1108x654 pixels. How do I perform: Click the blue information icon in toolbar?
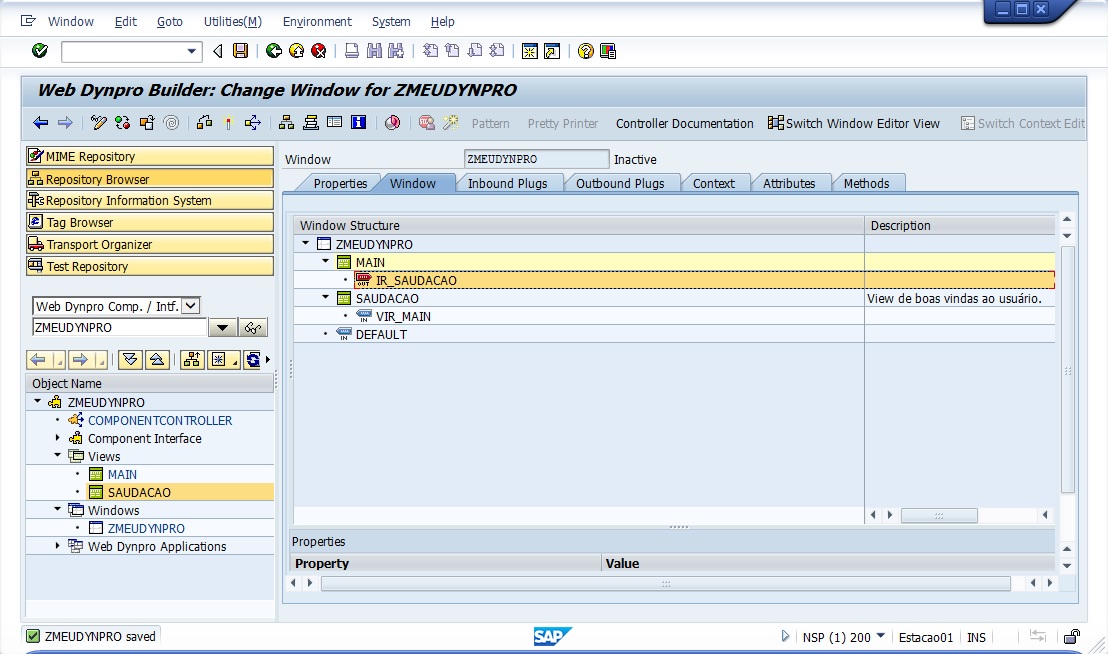coord(358,123)
